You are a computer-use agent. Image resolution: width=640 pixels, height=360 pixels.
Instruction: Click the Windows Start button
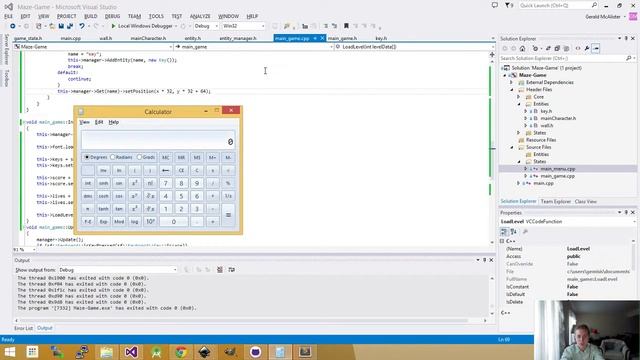click(9, 351)
